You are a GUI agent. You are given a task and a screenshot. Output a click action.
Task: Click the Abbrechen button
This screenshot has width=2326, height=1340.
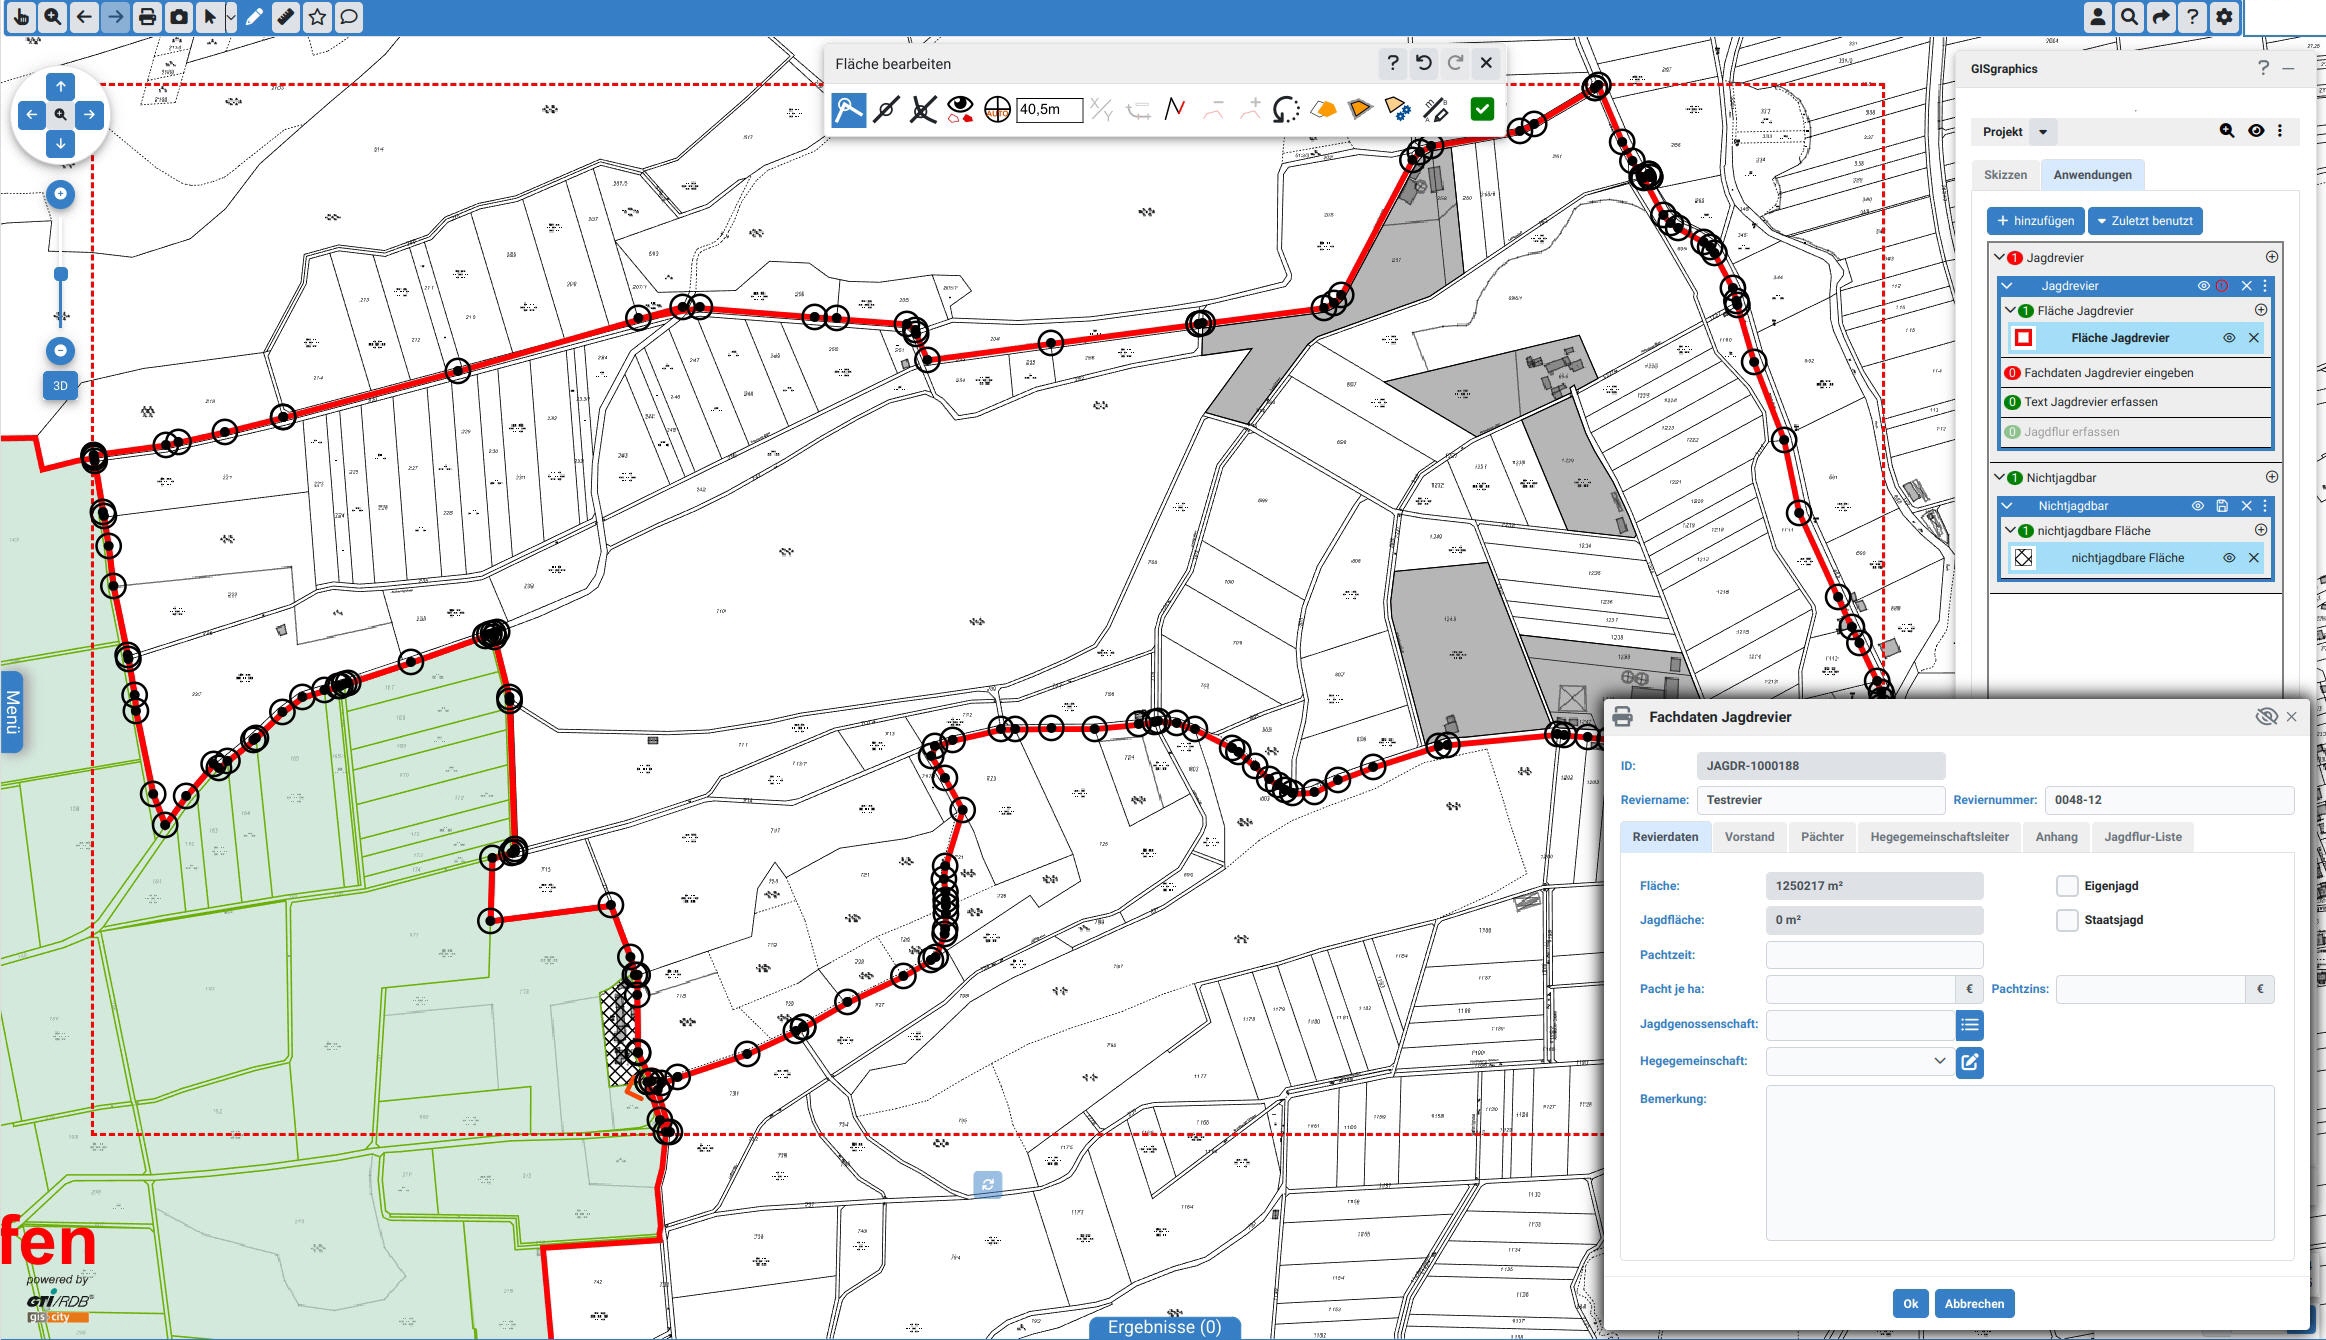pos(1974,1304)
